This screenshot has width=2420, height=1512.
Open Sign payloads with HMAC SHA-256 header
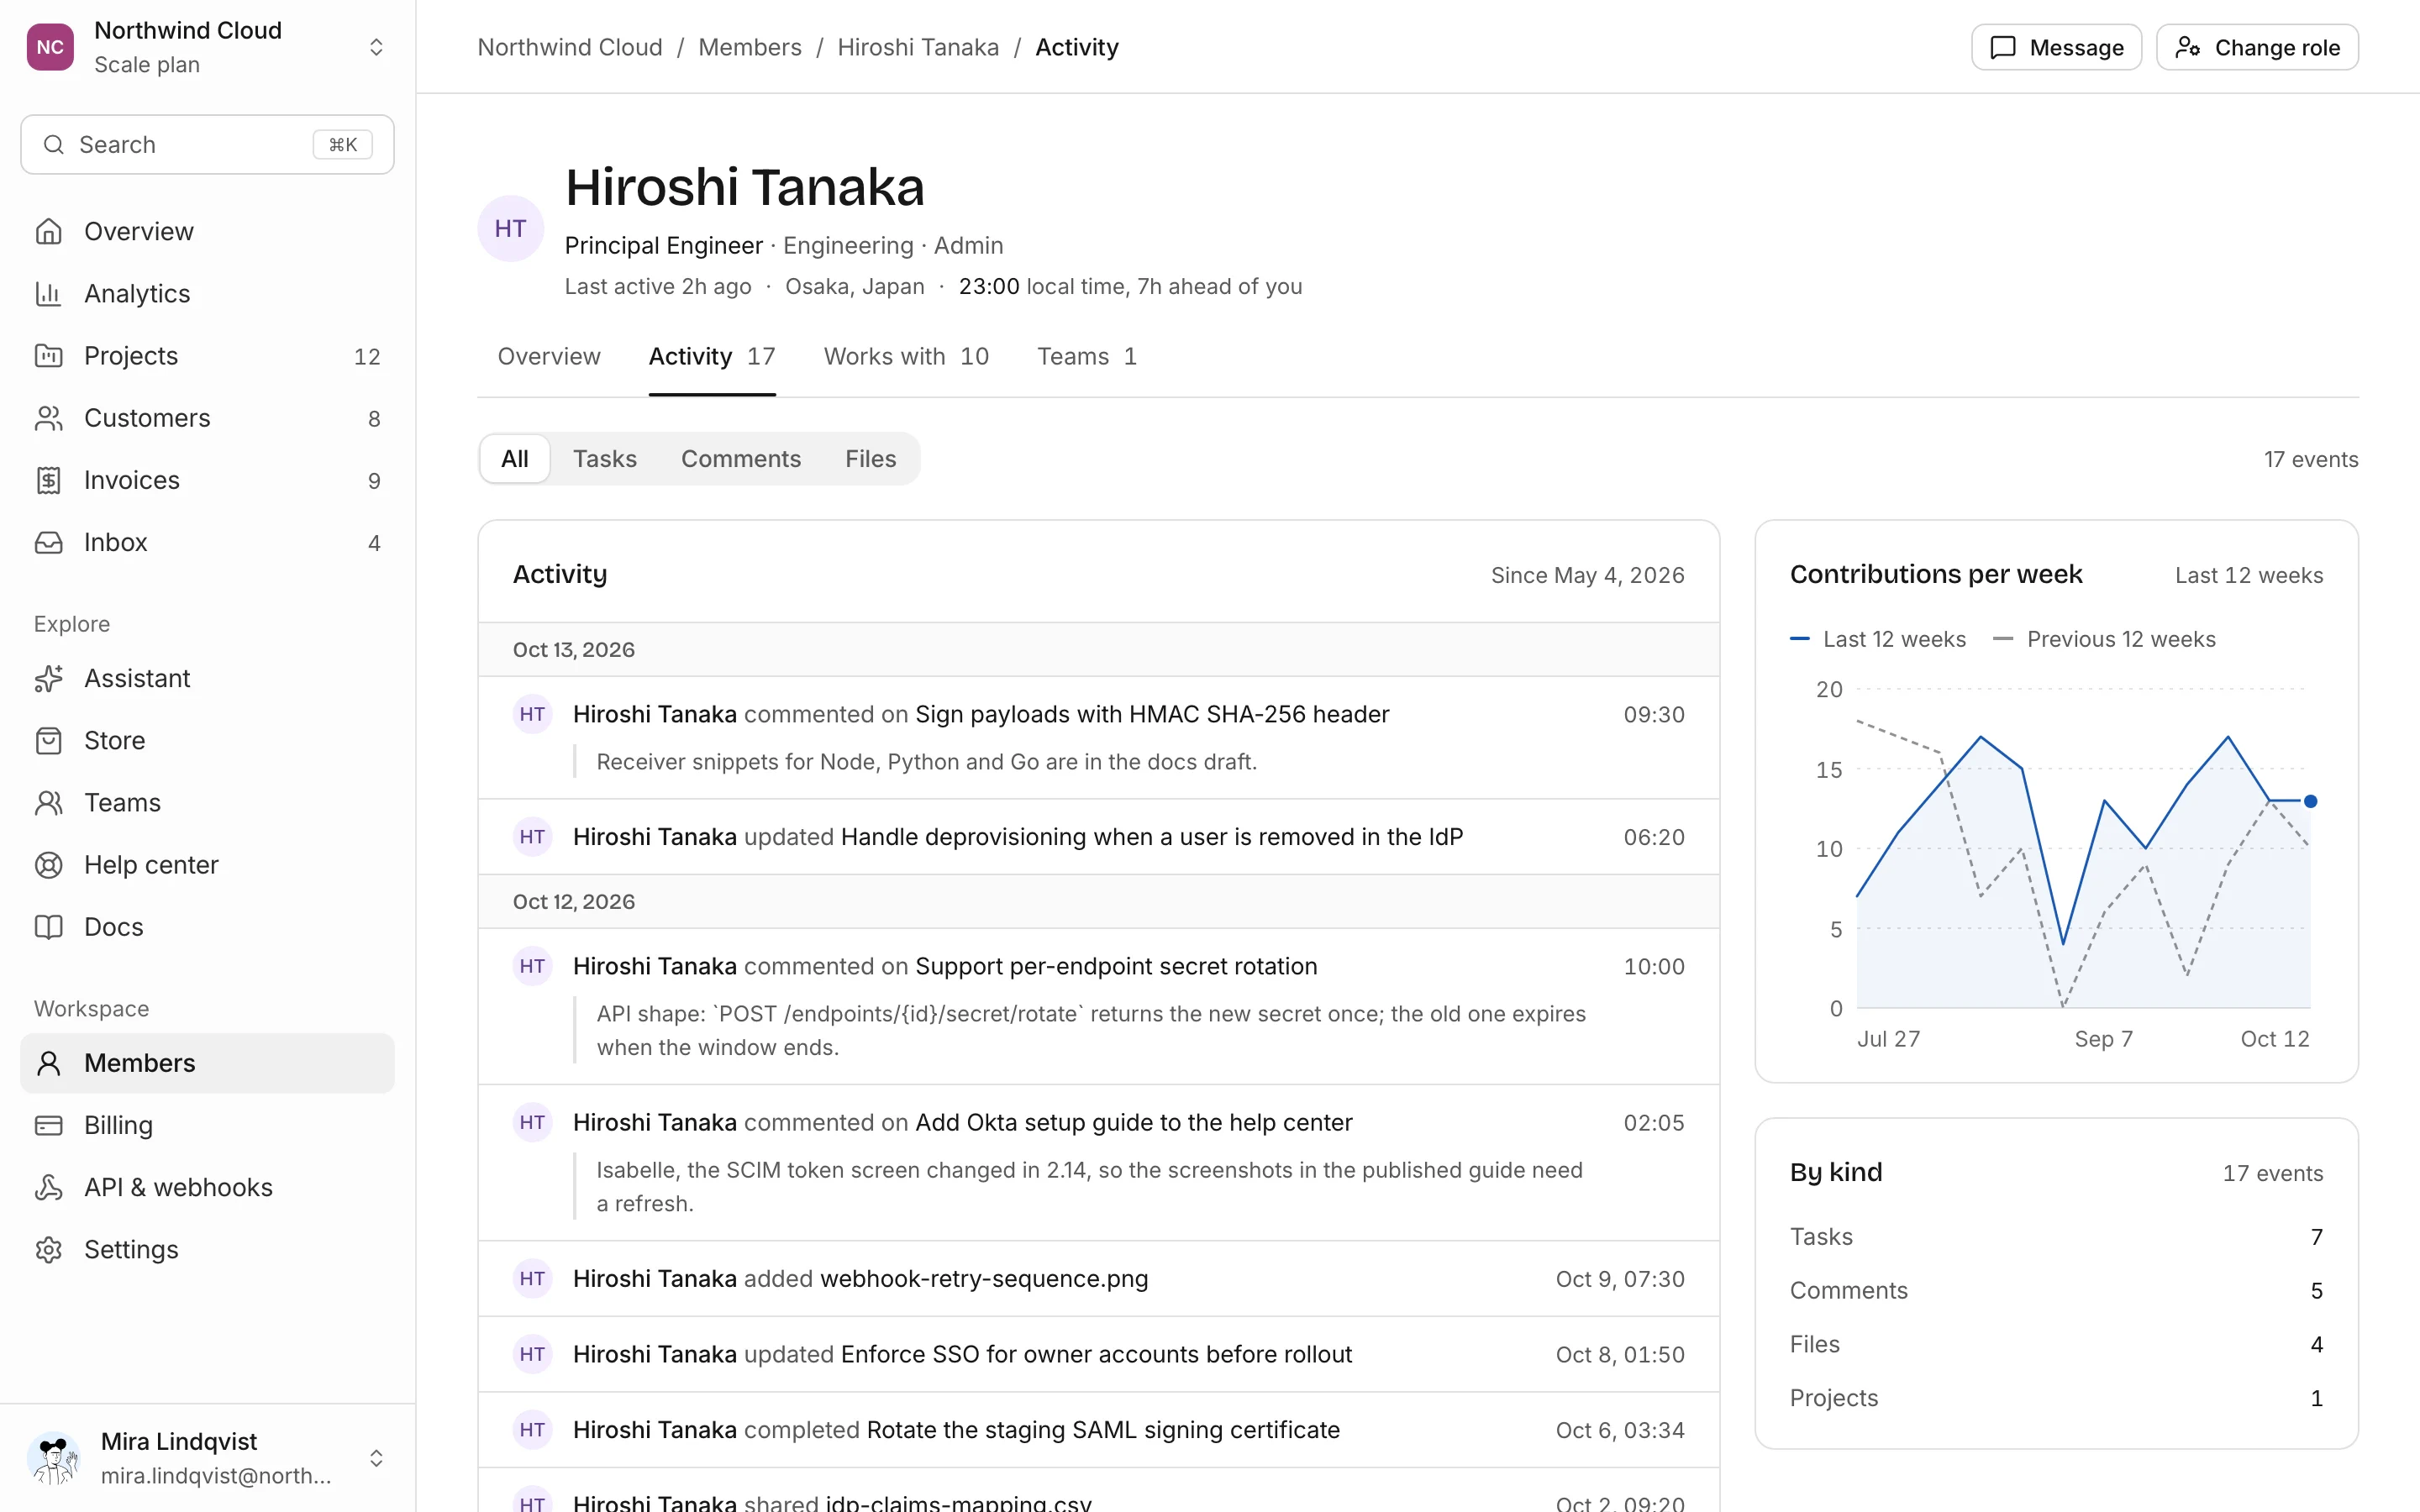(x=1151, y=714)
